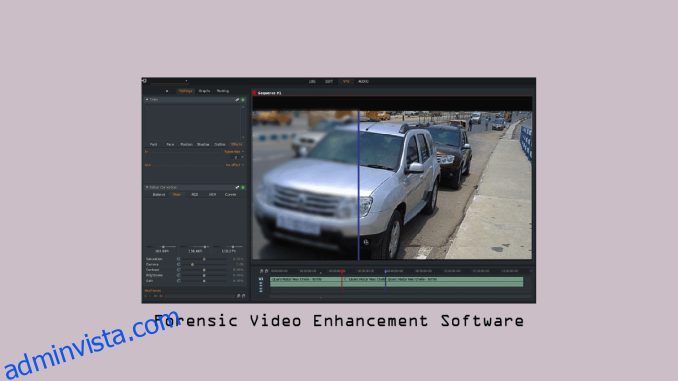
Task: Click the Sequence #1 viewer title
Action: (x=269, y=93)
